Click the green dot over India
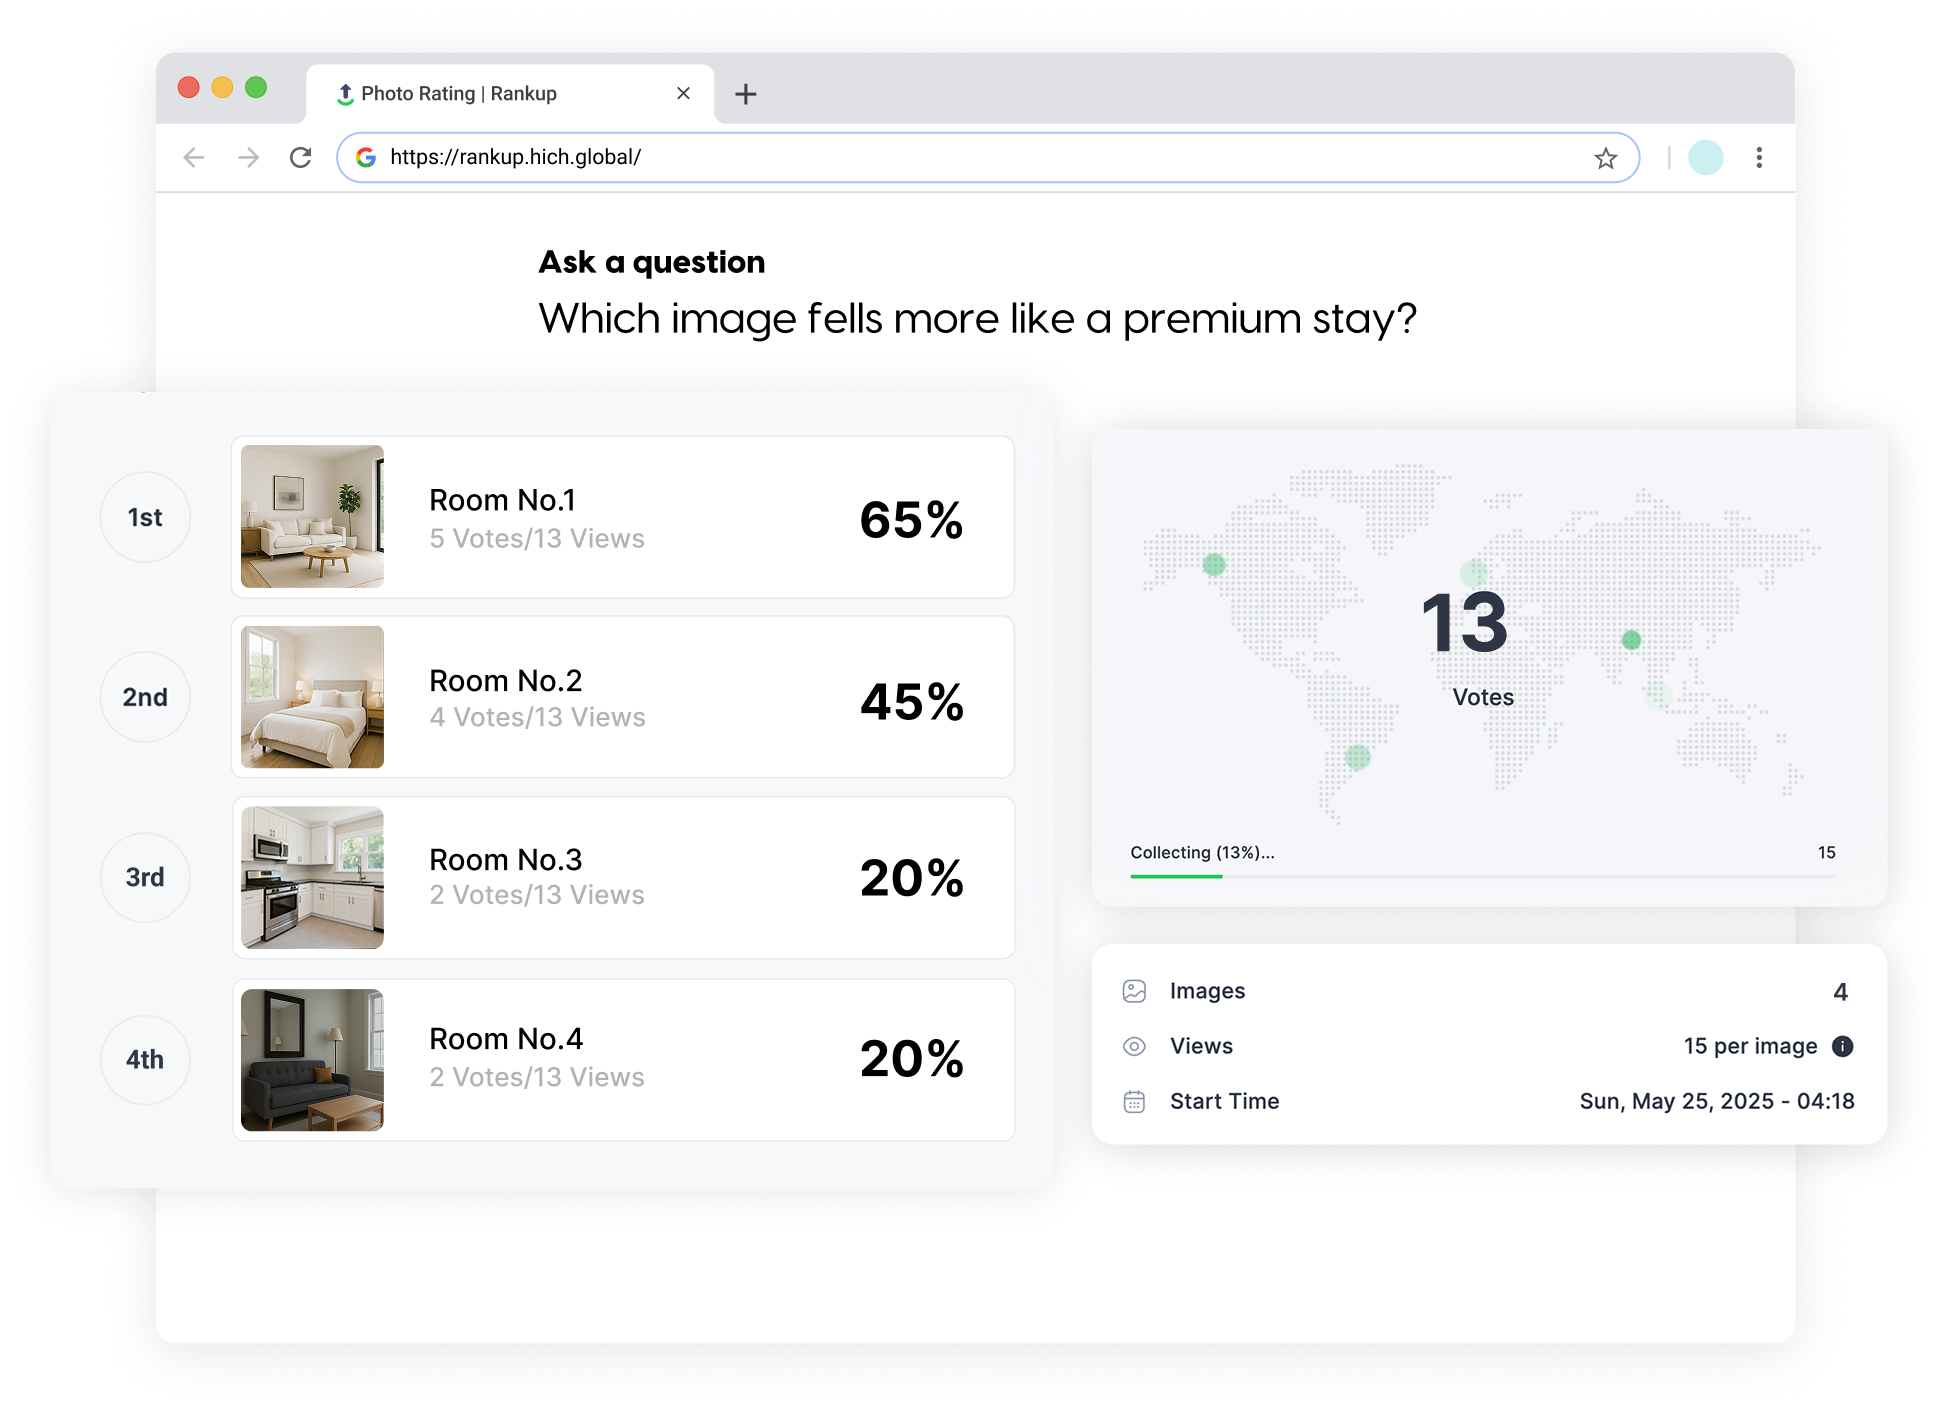 coord(1631,640)
